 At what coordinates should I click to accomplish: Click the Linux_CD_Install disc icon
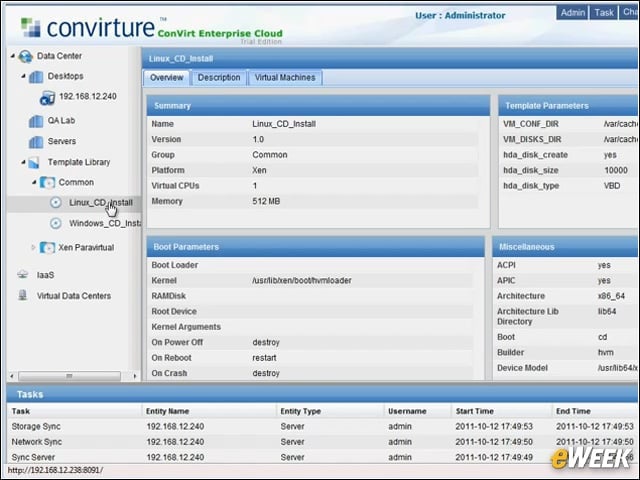[56, 202]
